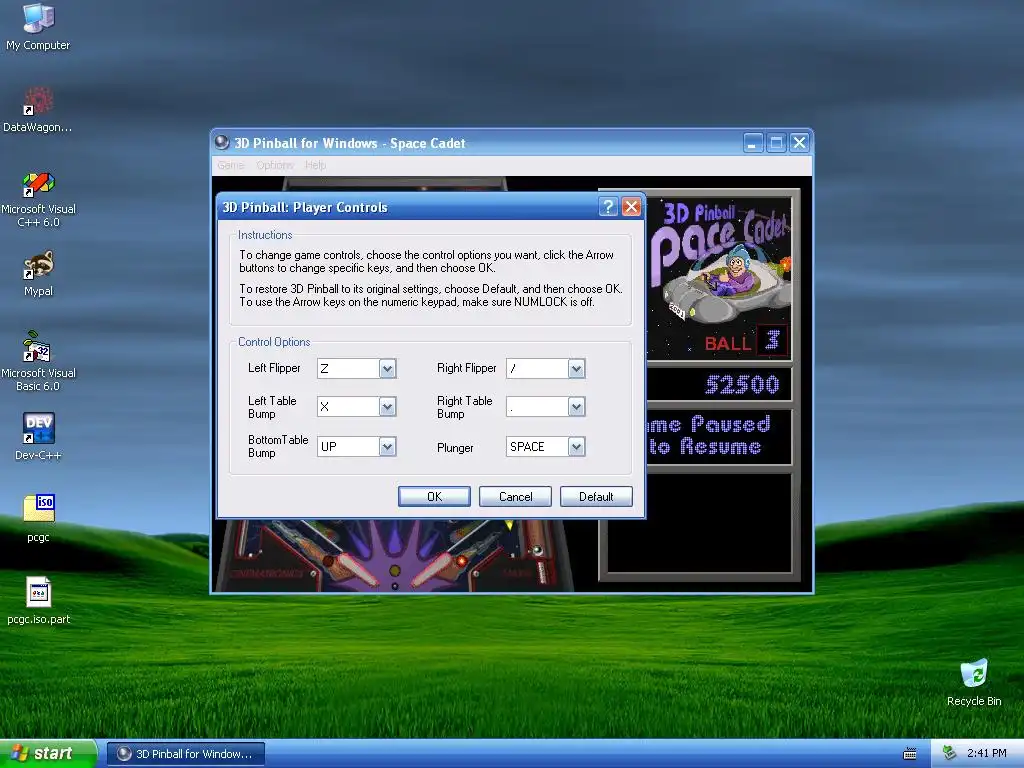This screenshot has height=768, width=1024.
Task: Click the Safely Remove Hardware tray icon
Action: pyautogui.click(x=949, y=754)
